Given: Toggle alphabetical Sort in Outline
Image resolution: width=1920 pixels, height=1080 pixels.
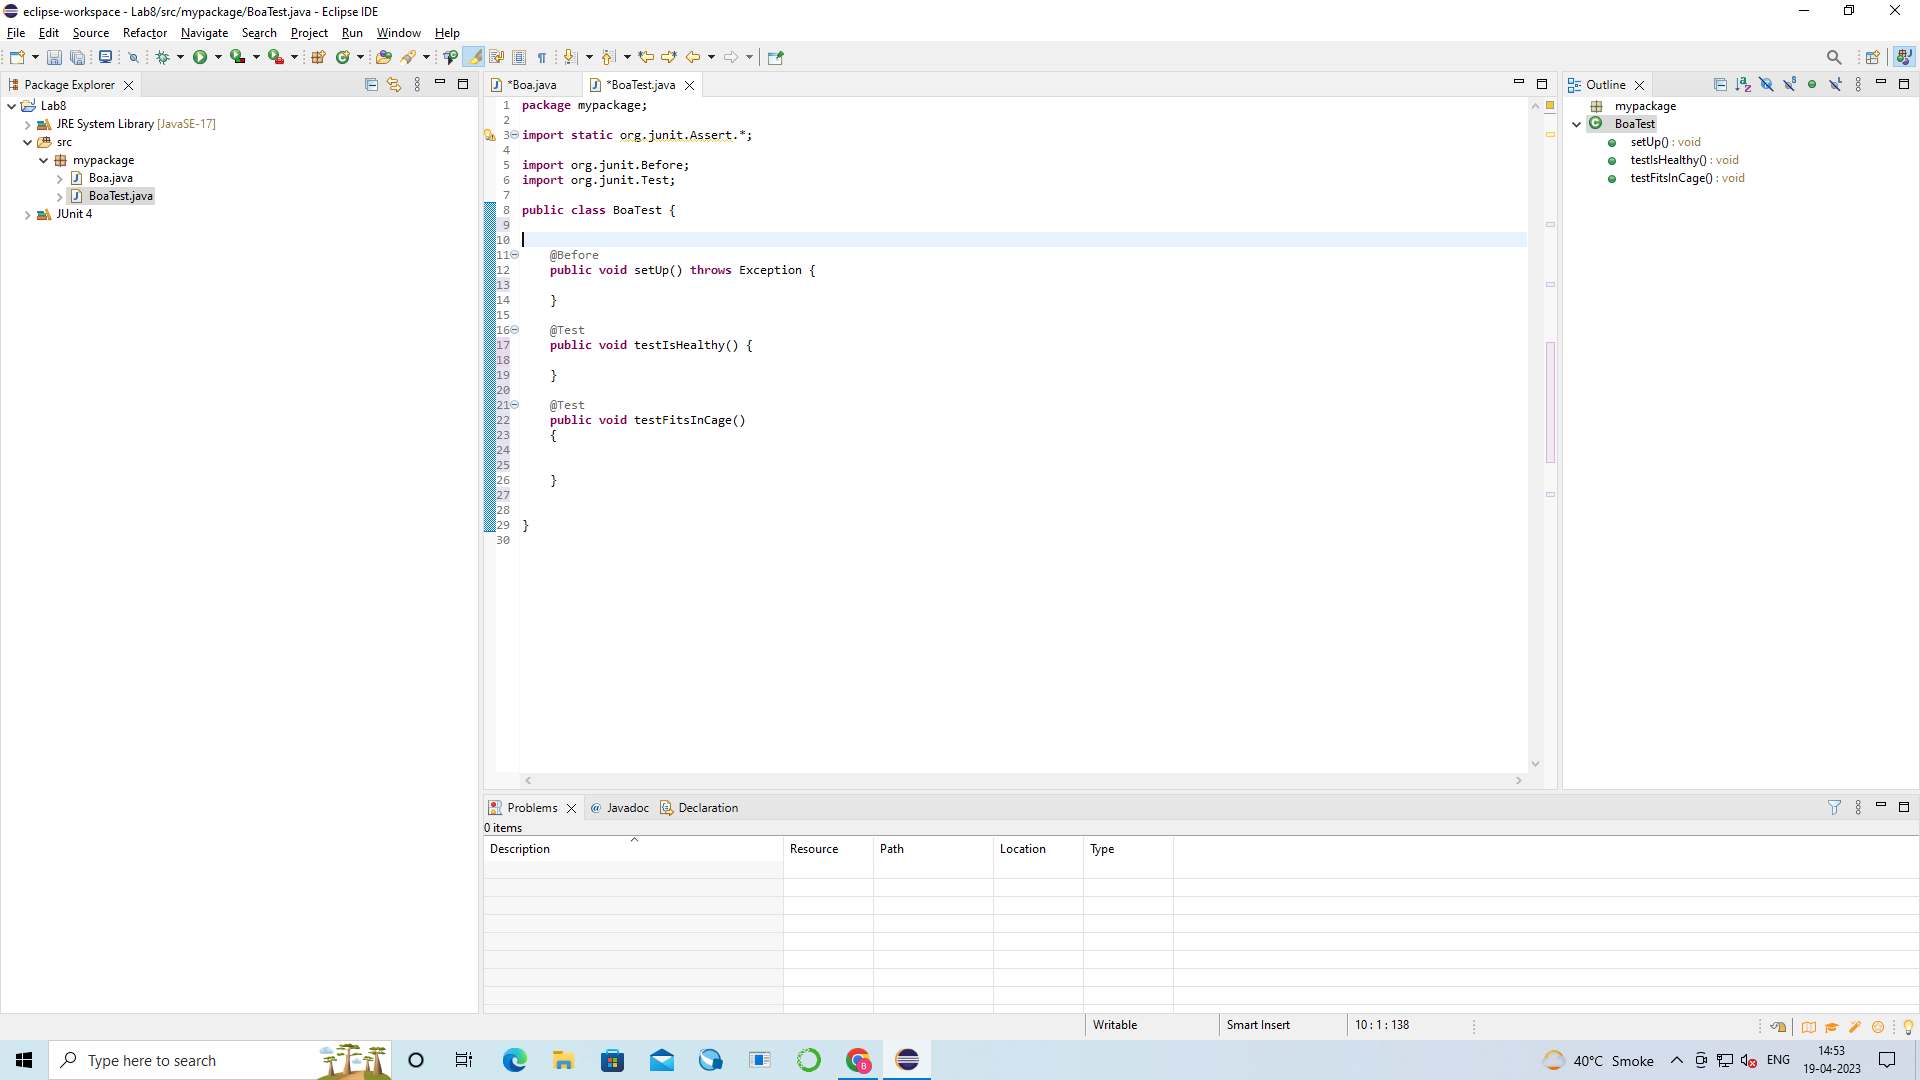Looking at the screenshot, I should tap(1743, 85).
